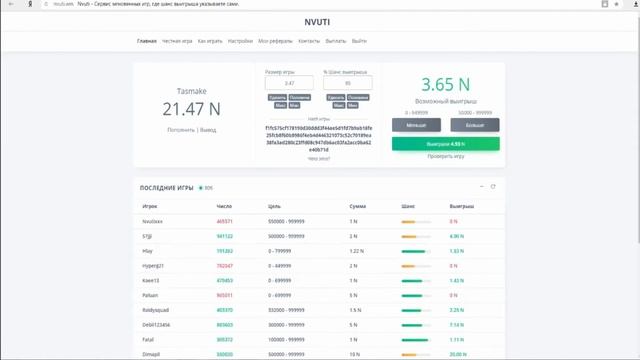Open the Настройки menu item
Screen dimensions: 640x360
[x=240, y=41]
